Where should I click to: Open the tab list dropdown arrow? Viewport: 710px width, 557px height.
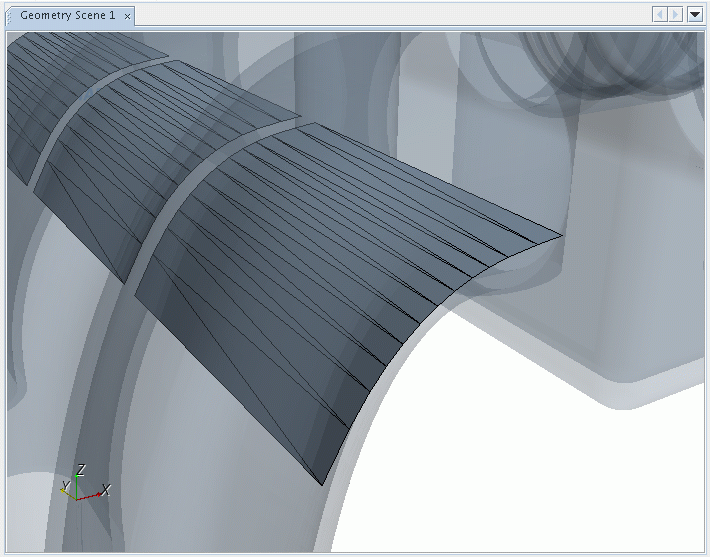click(694, 15)
